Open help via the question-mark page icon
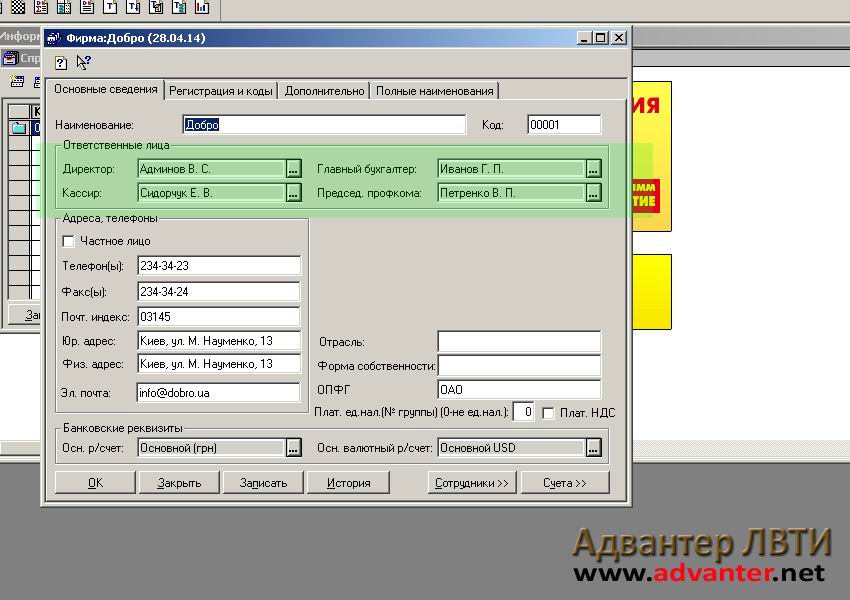 pyautogui.click(x=61, y=63)
